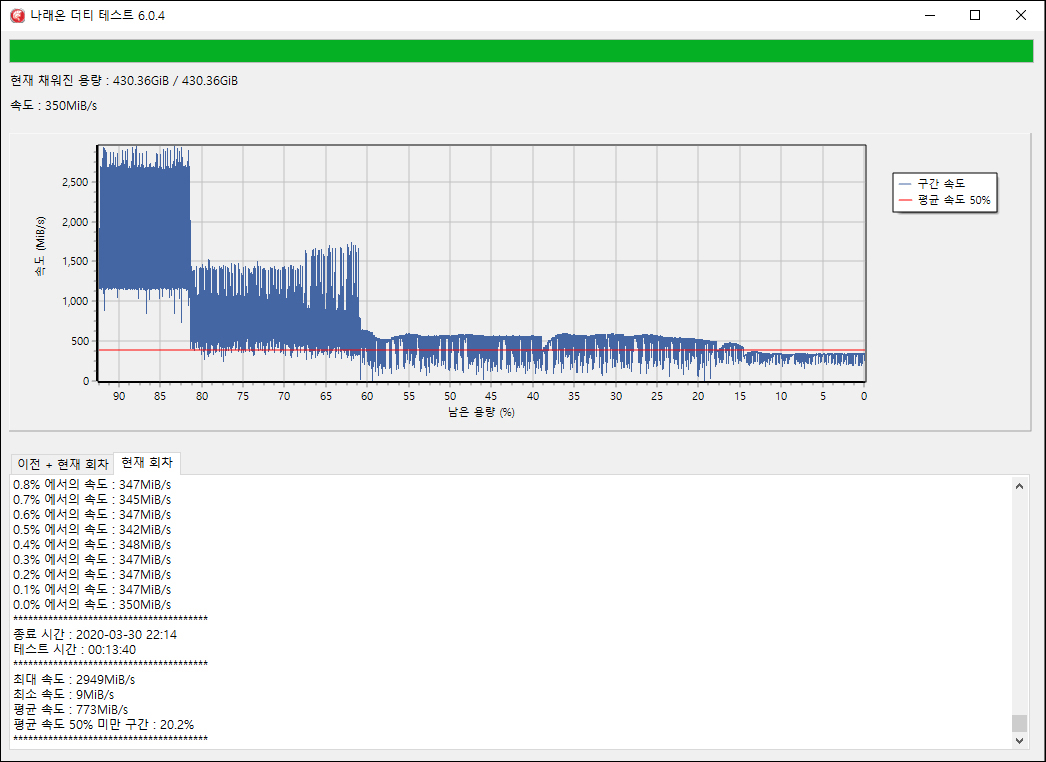The height and width of the screenshot is (762, 1046).
Task: Click the green fill progress bar
Action: 521,51
